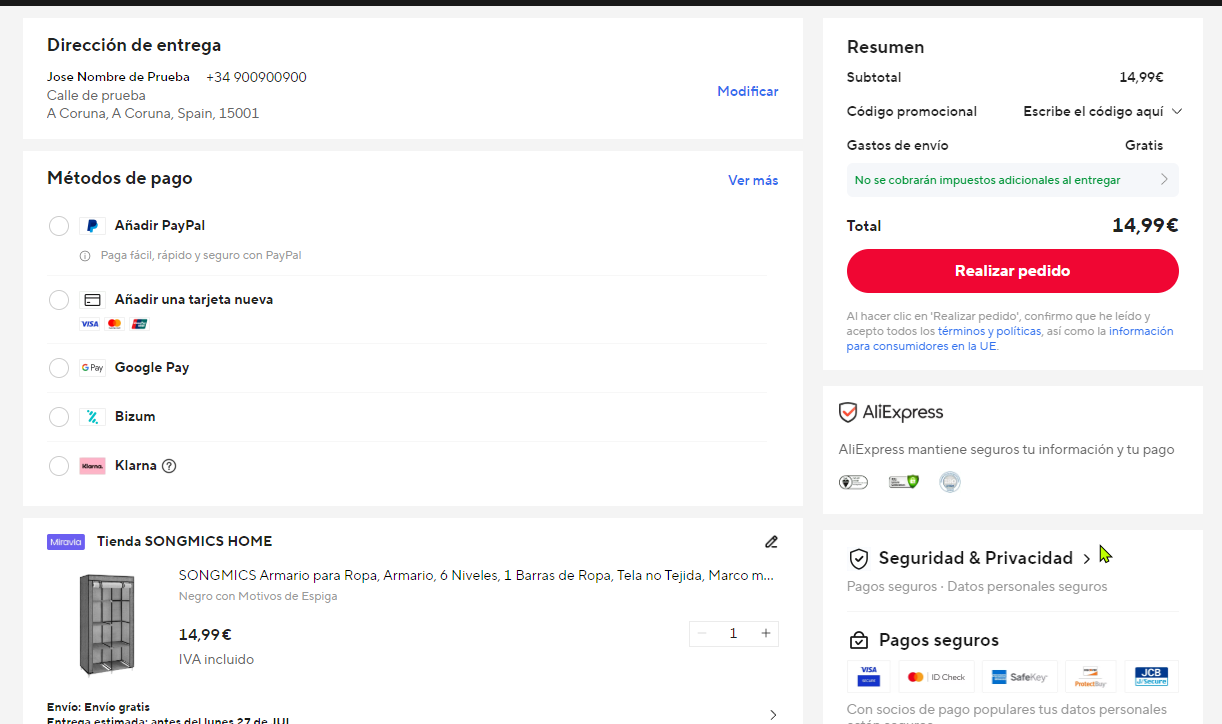The image size is (1222, 724).
Task: Click the Mastercard ID Check badge
Action: [936, 677]
